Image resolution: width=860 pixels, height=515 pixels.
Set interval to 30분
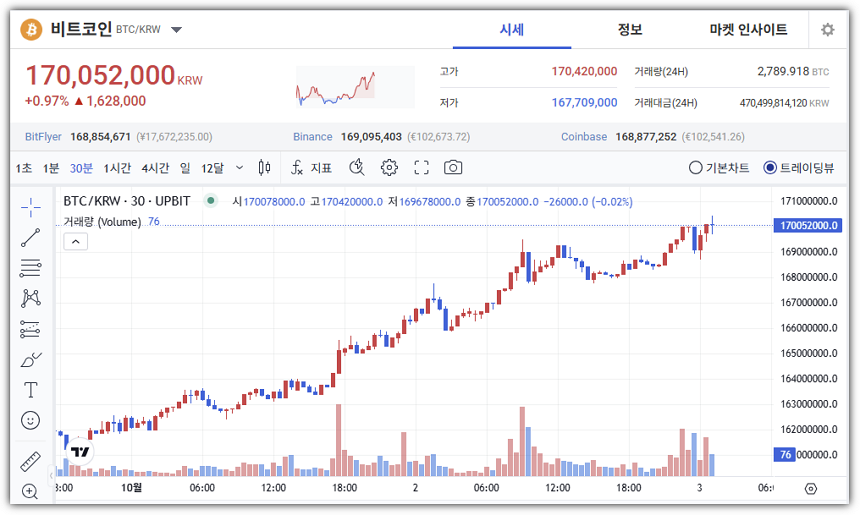click(x=81, y=168)
